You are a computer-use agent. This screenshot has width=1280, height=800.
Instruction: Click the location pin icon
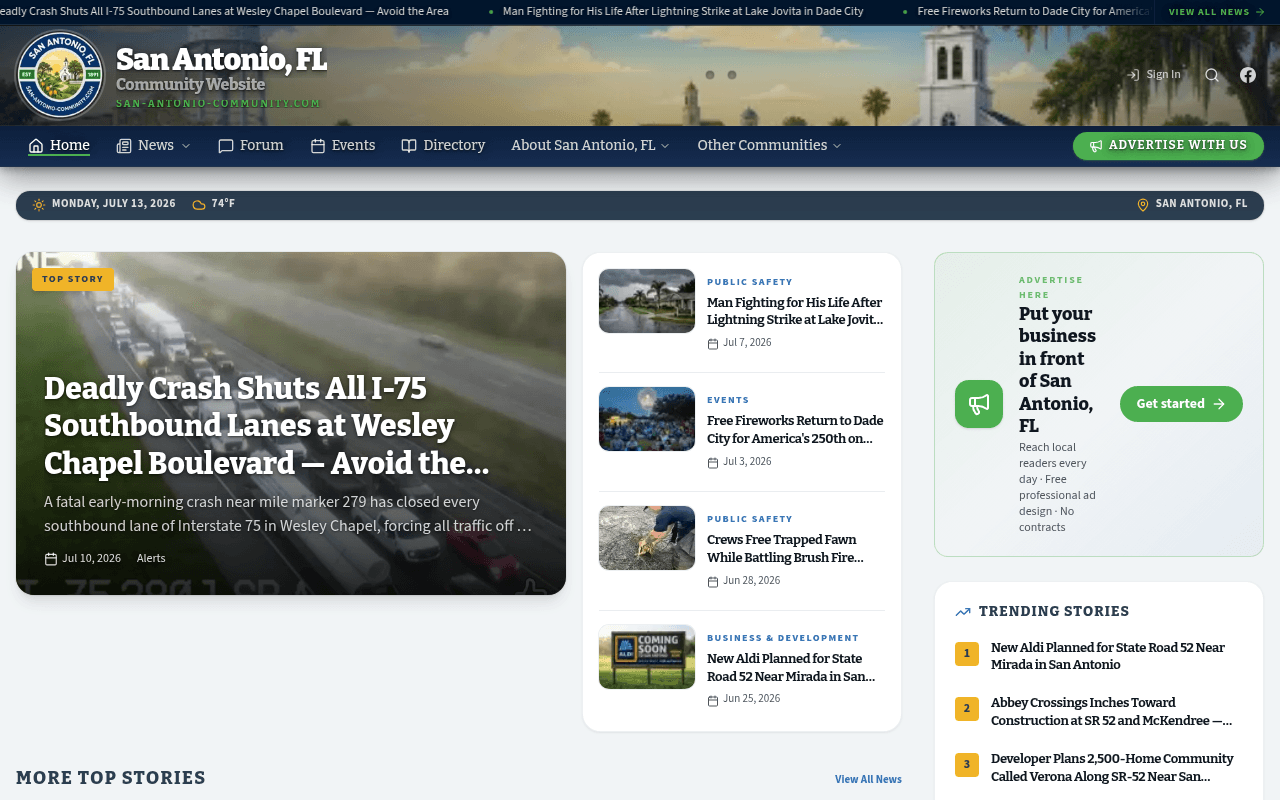1143,205
